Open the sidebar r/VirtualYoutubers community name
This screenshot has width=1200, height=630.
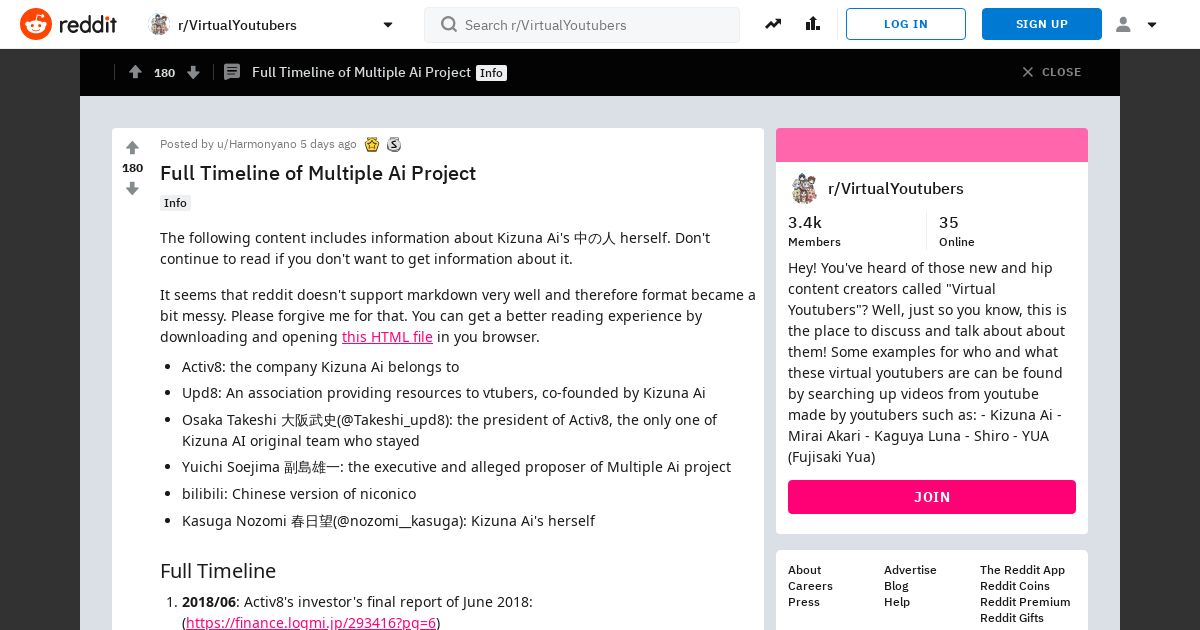896,189
